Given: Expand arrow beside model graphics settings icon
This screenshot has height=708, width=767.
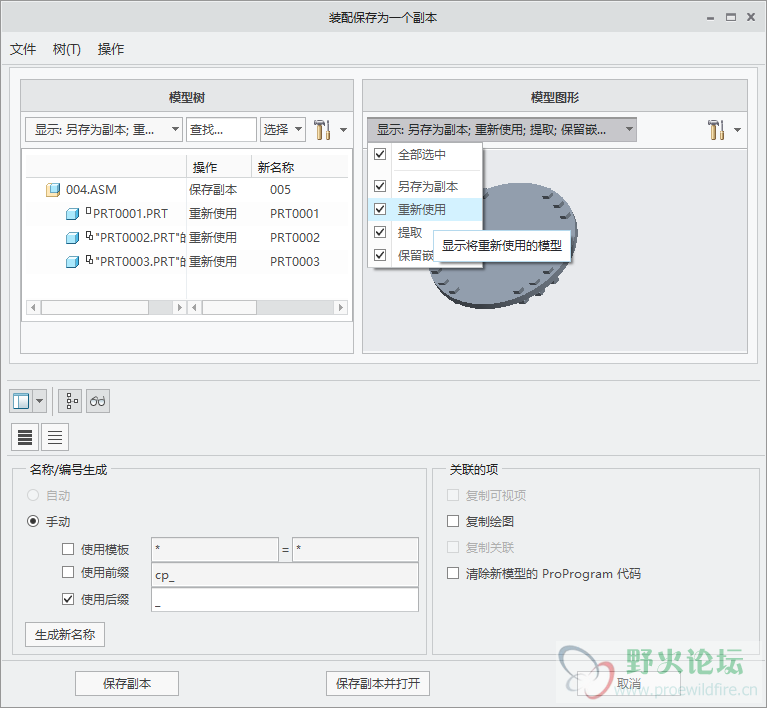Looking at the screenshot, I should click(737, 130).
